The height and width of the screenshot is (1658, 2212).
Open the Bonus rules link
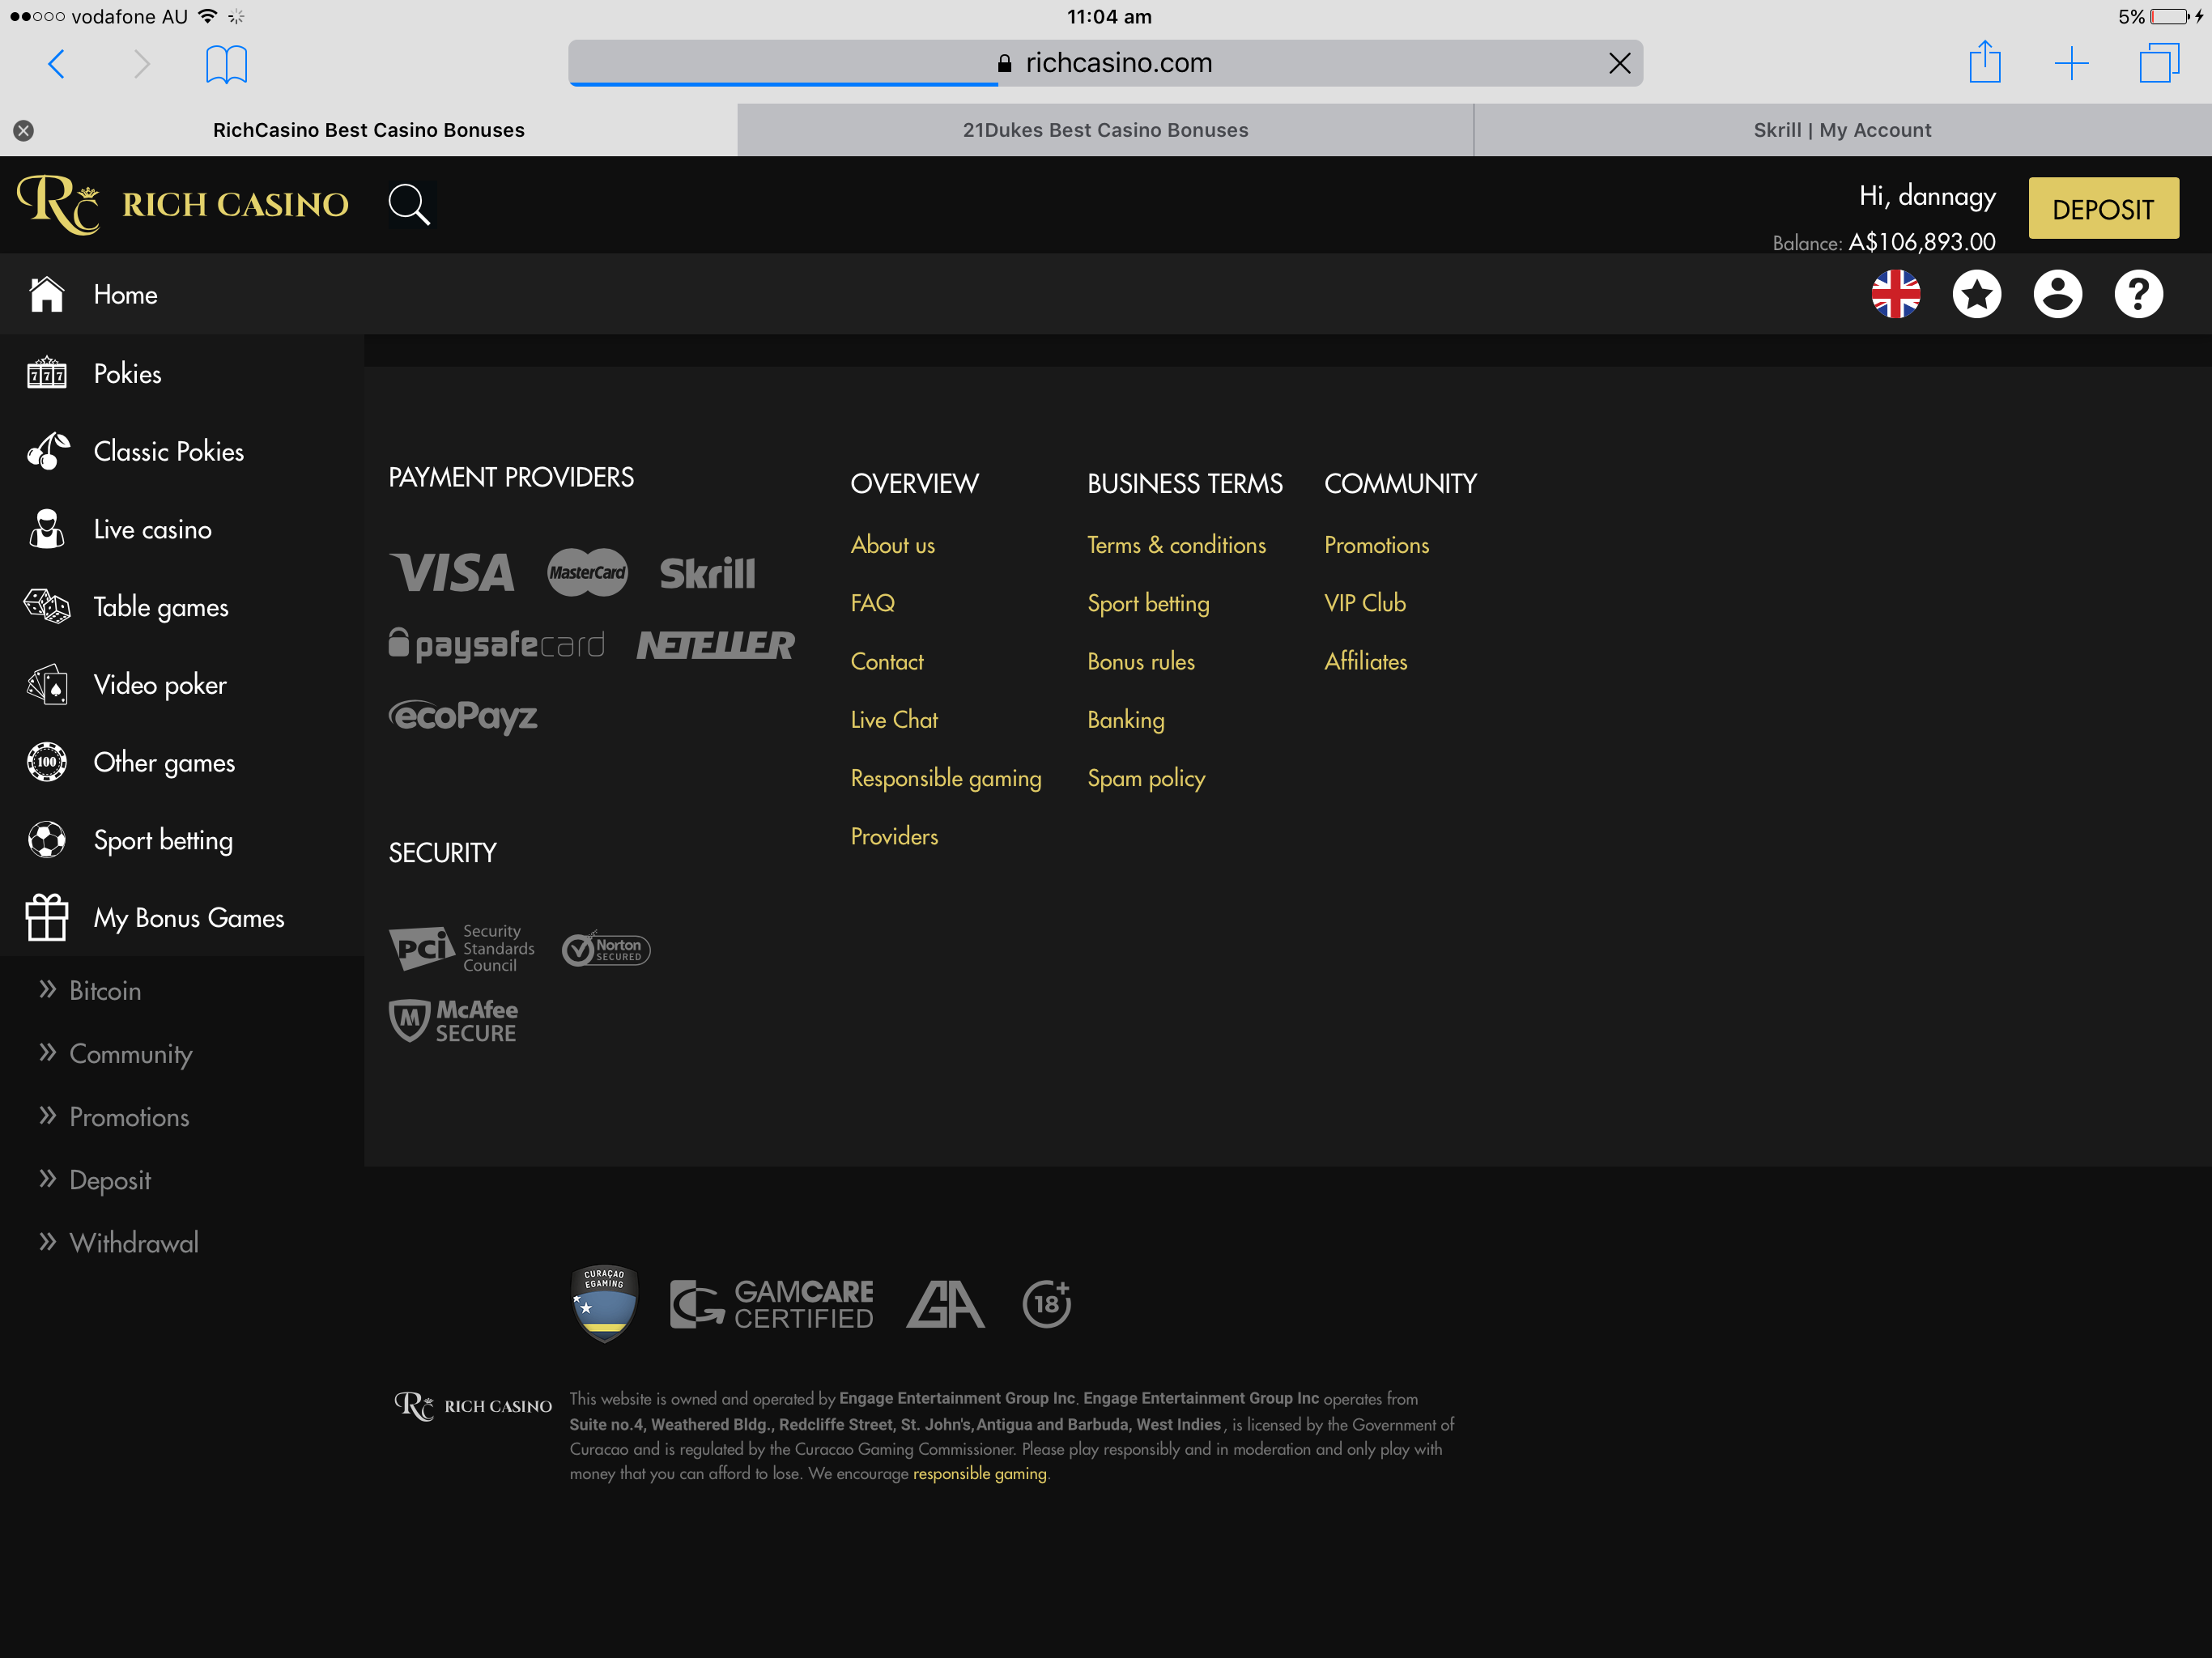(x=1140, y=661)
